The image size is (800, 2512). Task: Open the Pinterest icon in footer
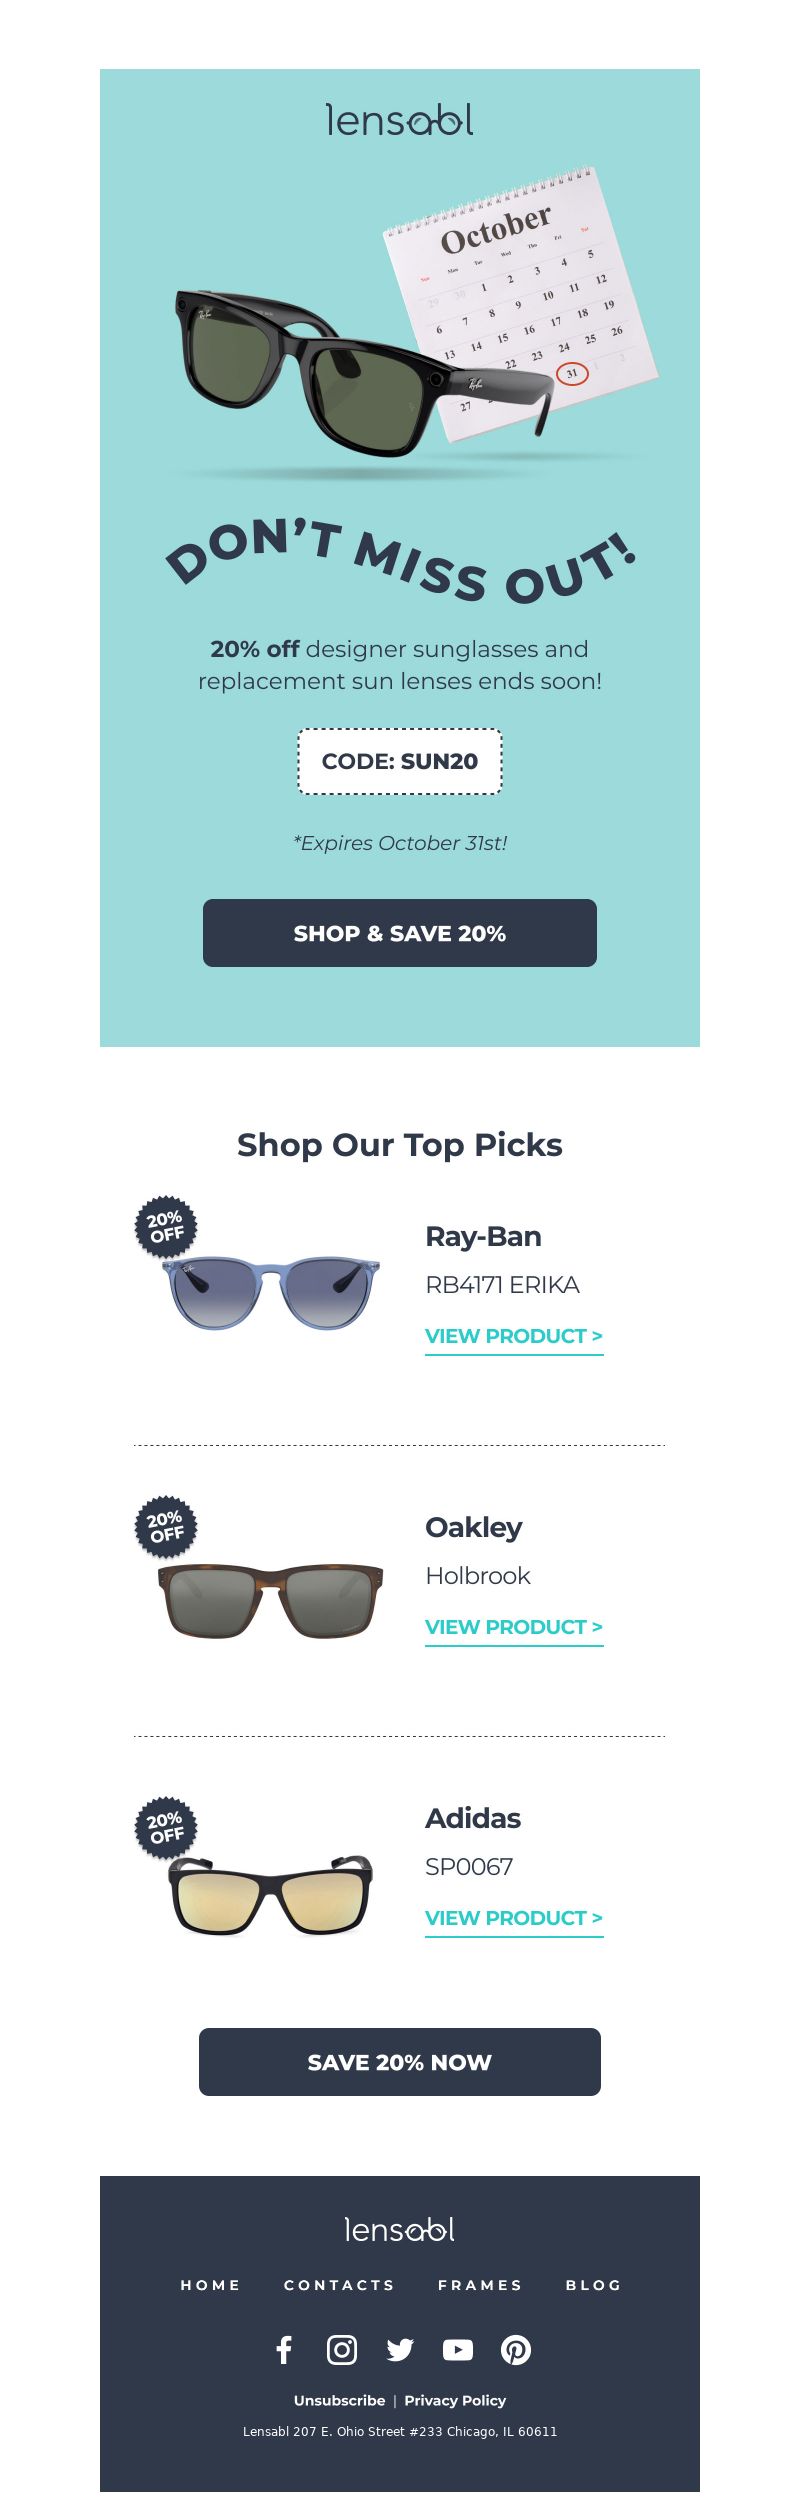[516, 2350]
